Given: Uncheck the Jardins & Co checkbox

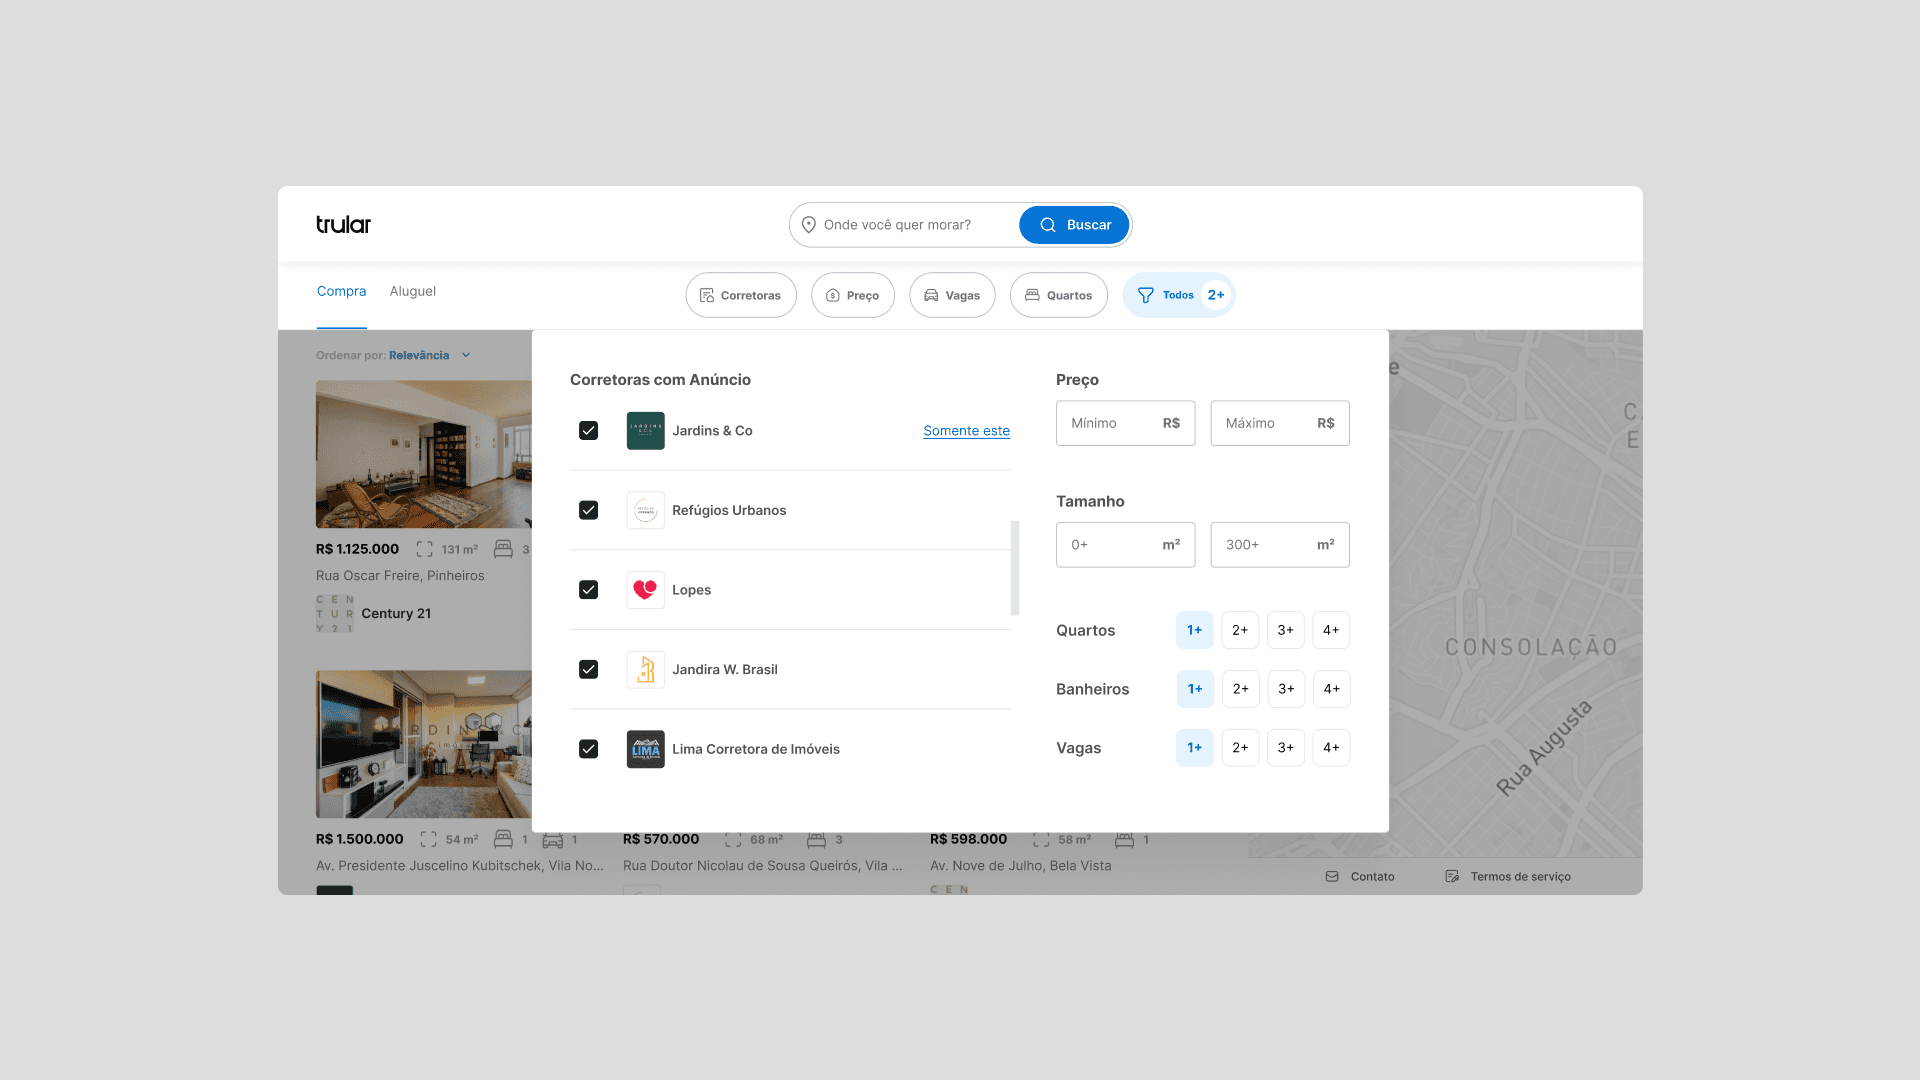Looking at the screenshot, I should coord(589,431).
